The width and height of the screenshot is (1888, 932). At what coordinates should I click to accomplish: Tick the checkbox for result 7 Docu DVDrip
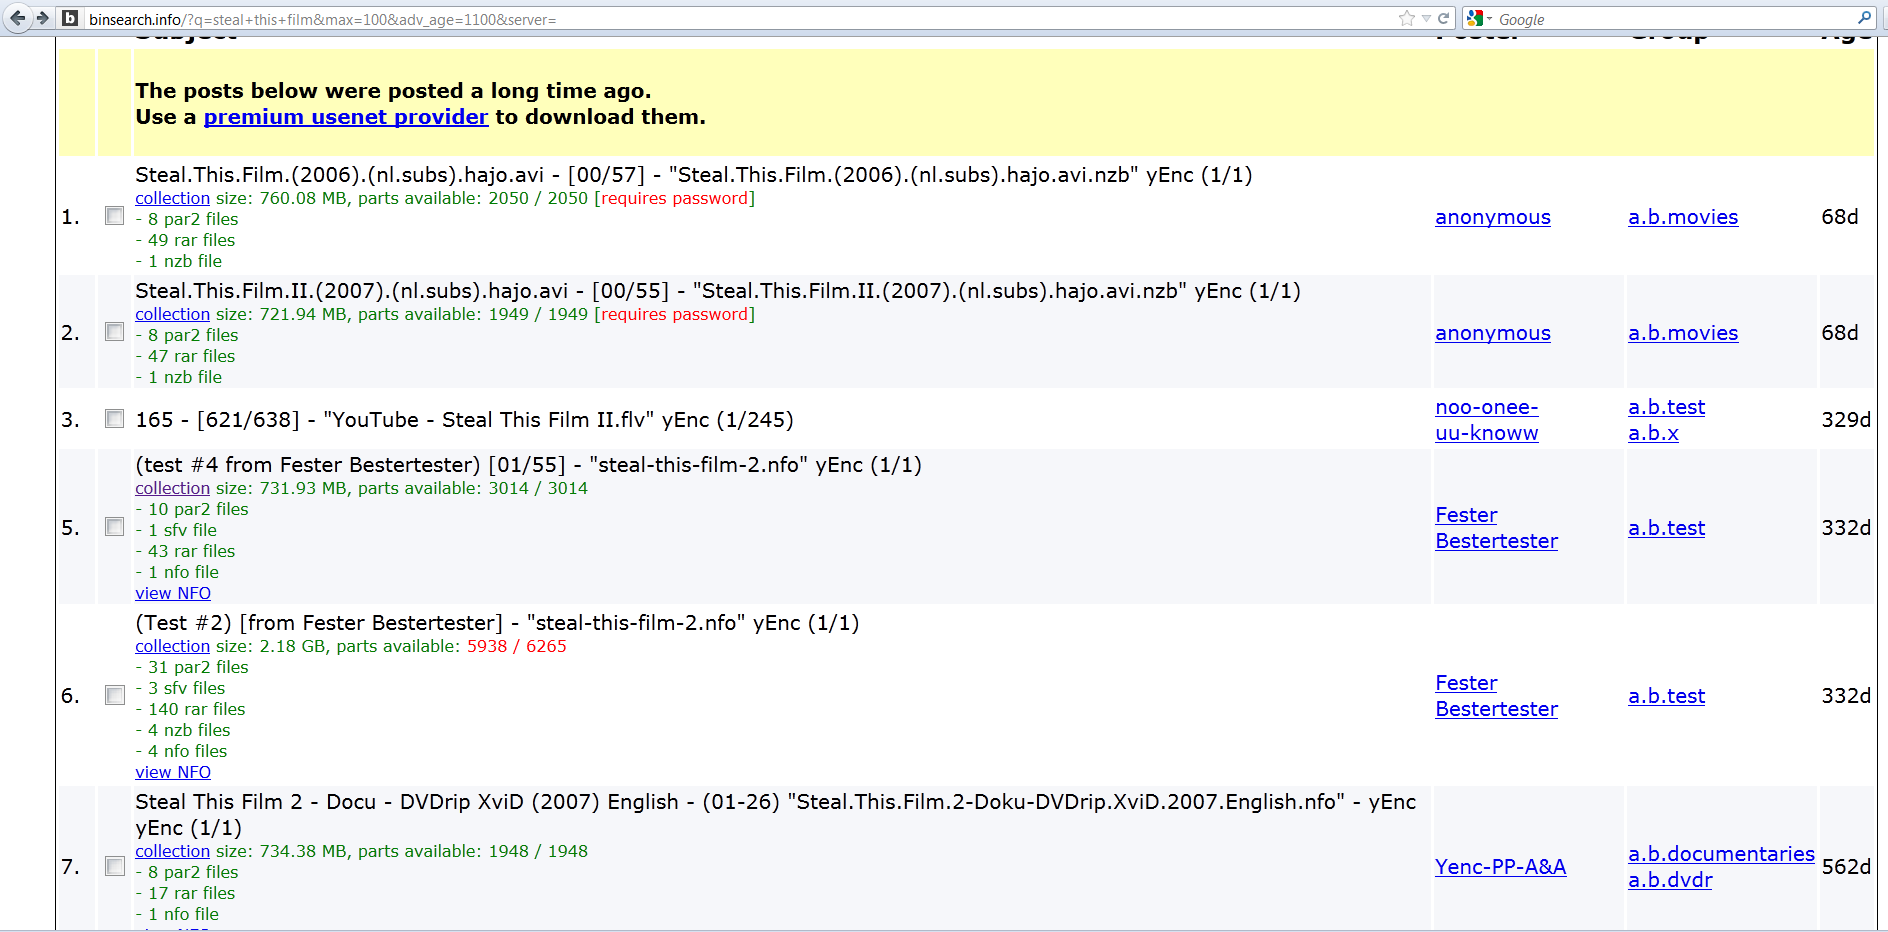[x=115, y=866]
